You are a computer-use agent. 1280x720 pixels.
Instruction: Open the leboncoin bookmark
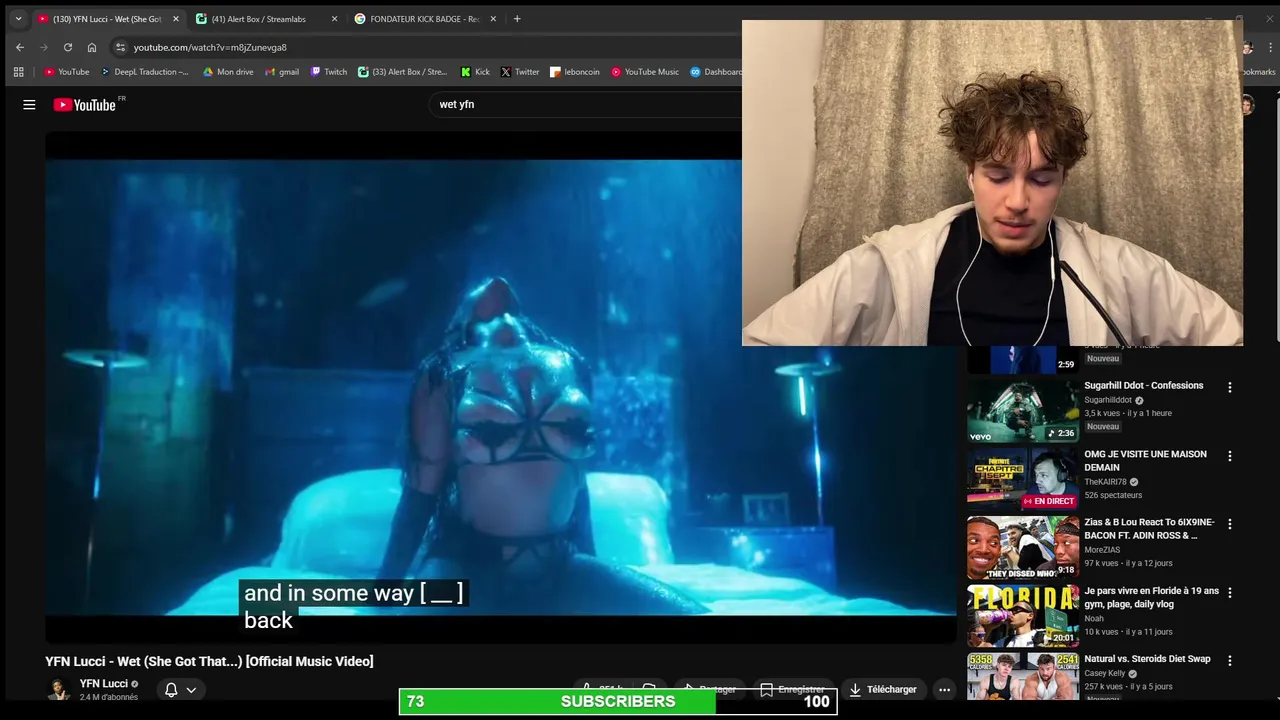[x=575, y=72]
